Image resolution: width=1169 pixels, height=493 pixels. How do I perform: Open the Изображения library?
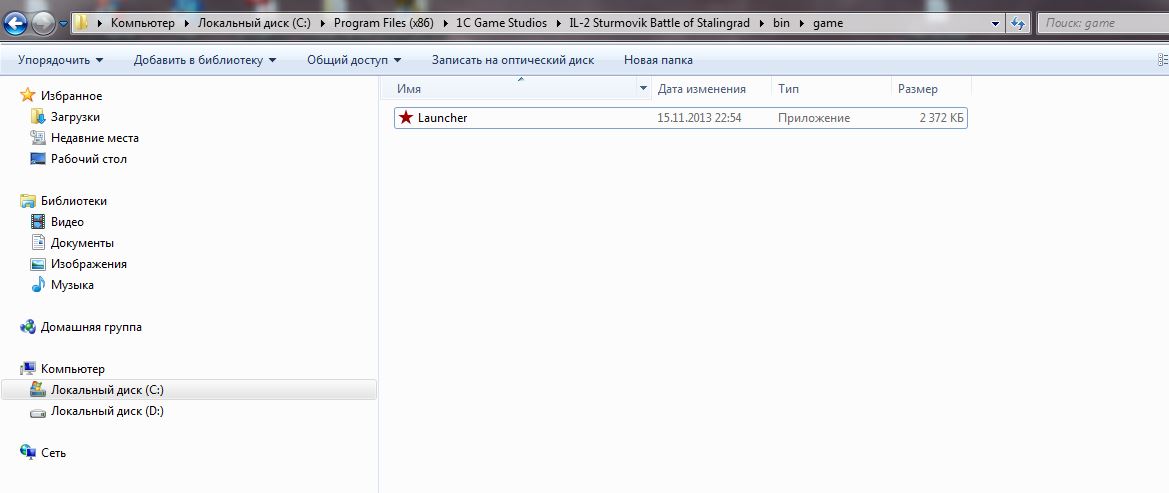[89, 264]
